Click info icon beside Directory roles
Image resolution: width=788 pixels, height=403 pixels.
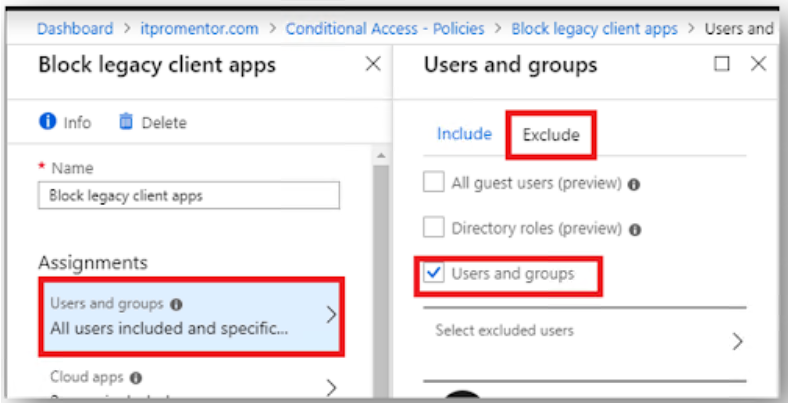(635, 229)
